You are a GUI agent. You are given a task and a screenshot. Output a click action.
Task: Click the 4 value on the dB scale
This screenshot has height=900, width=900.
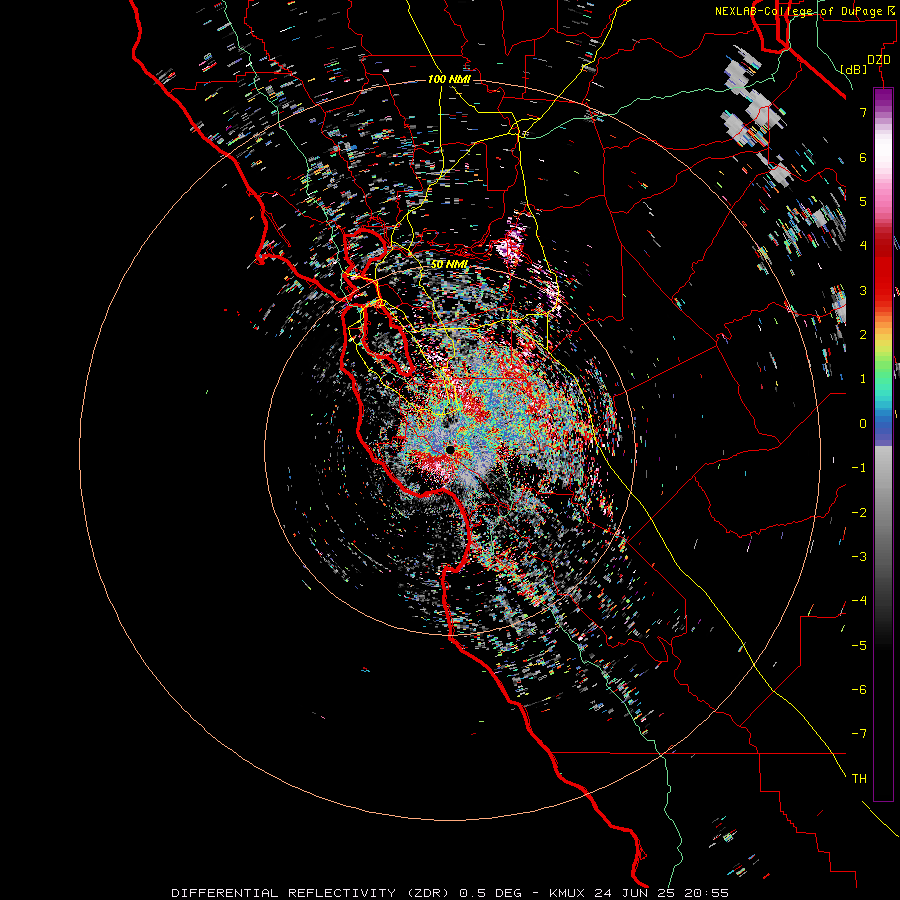[863, 246]
